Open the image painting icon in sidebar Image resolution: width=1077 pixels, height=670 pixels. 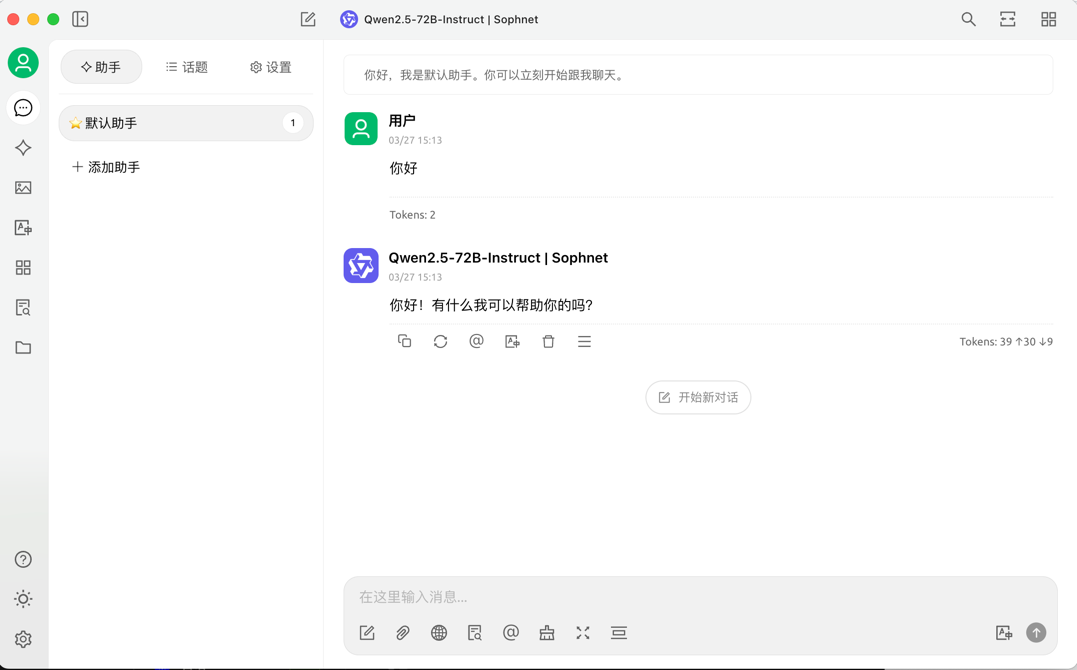click(23, 188)
